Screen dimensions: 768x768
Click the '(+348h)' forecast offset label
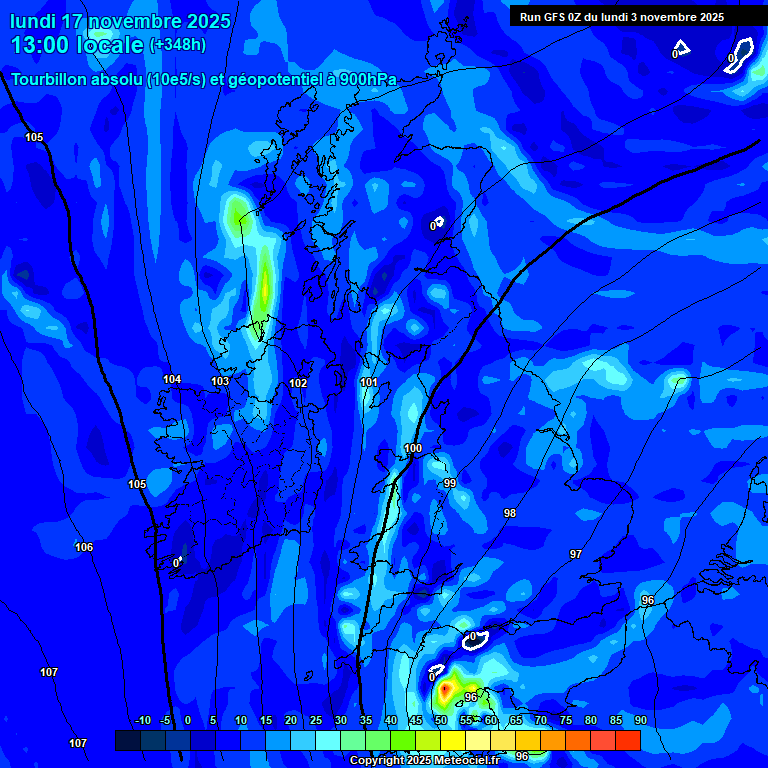pos(178,45)
